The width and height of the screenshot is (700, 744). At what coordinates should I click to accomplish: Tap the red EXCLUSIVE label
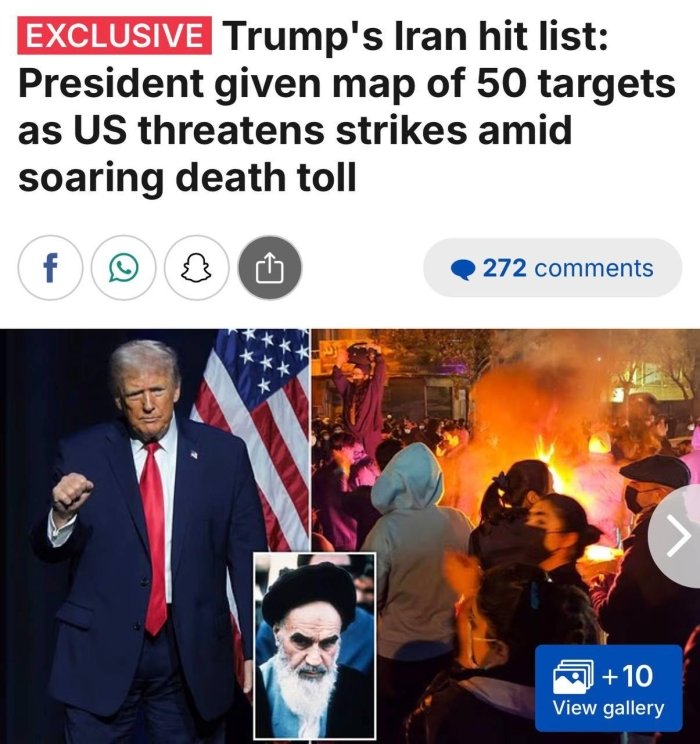click(114, 36)
